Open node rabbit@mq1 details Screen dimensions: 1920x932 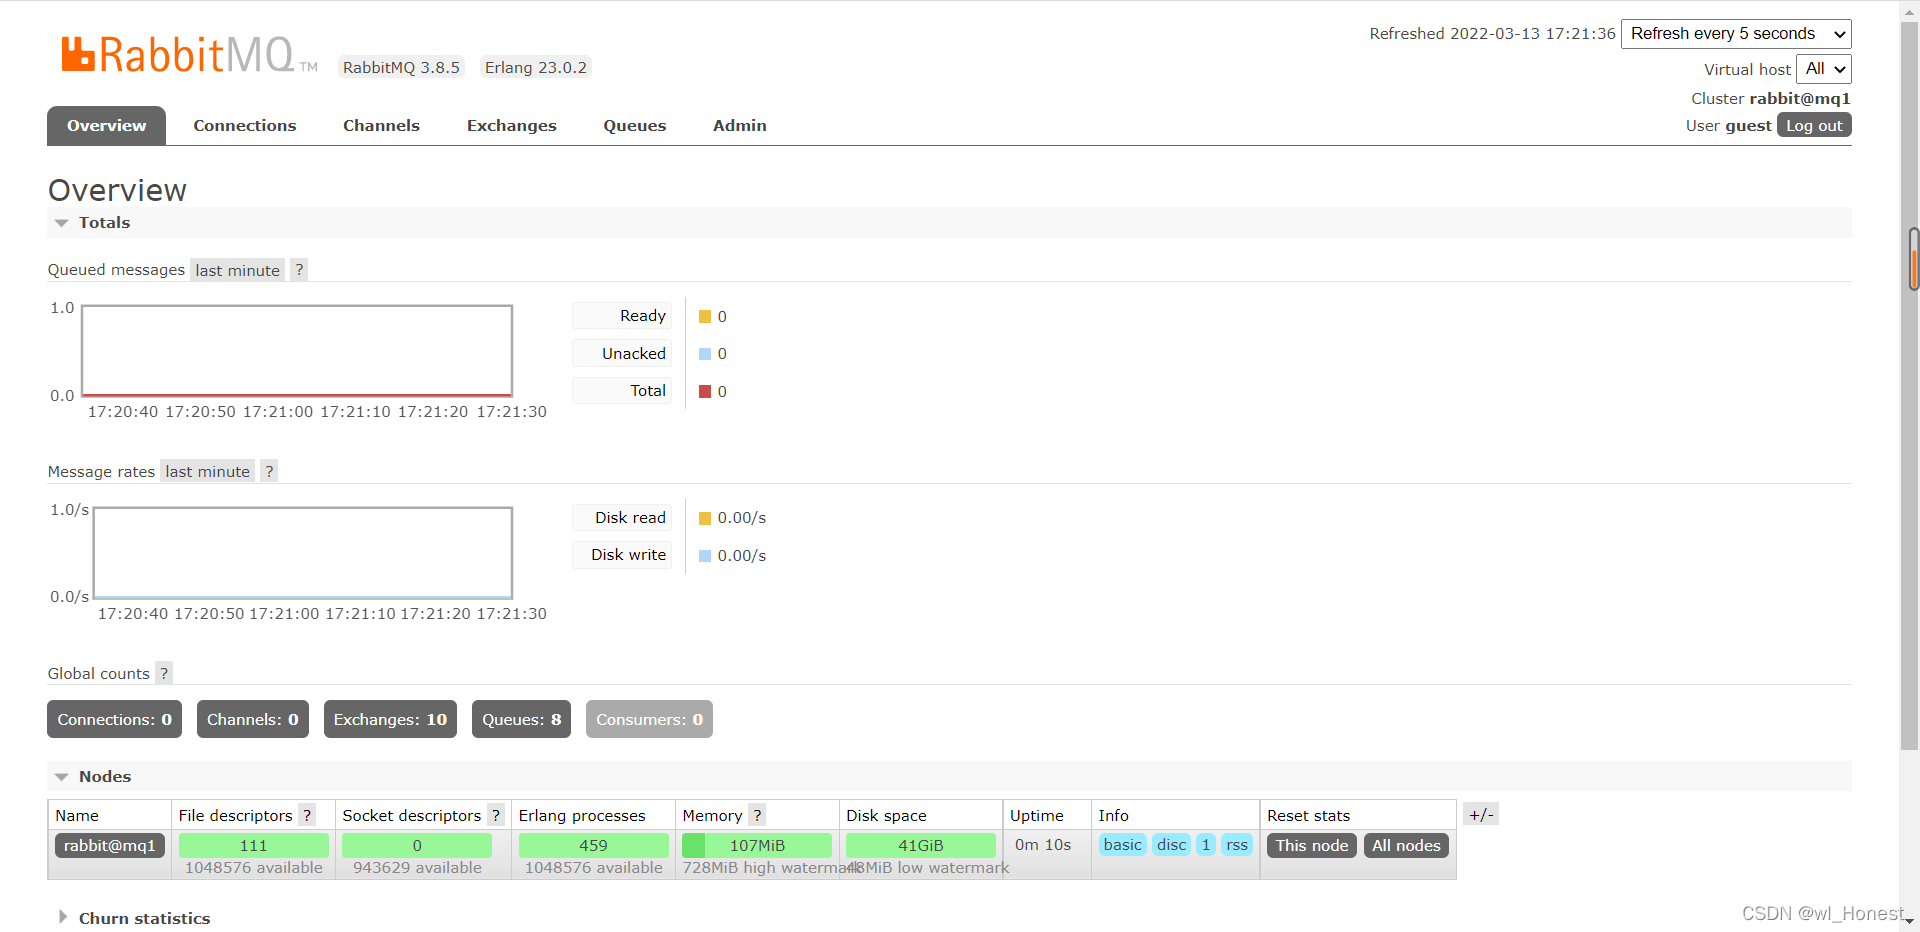tap(109, 845)
